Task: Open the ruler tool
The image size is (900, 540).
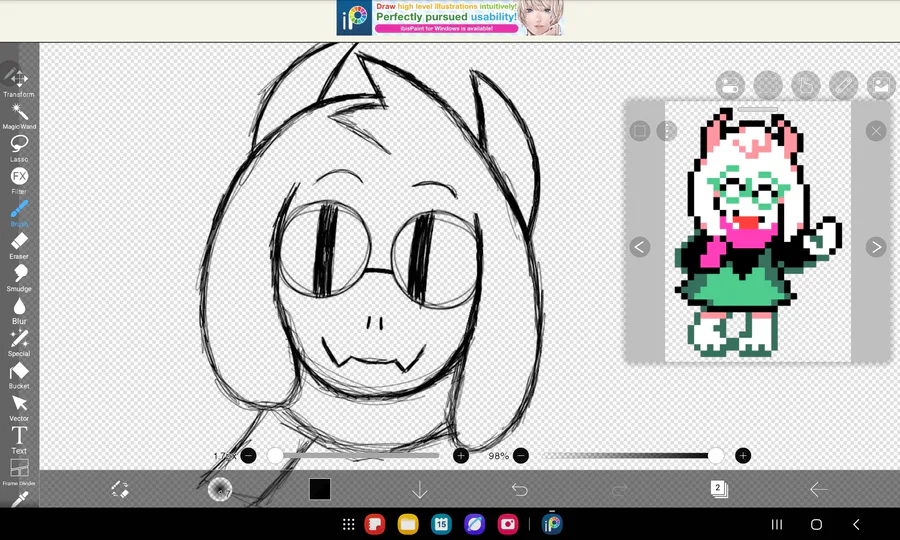Action: pos(844,86)
